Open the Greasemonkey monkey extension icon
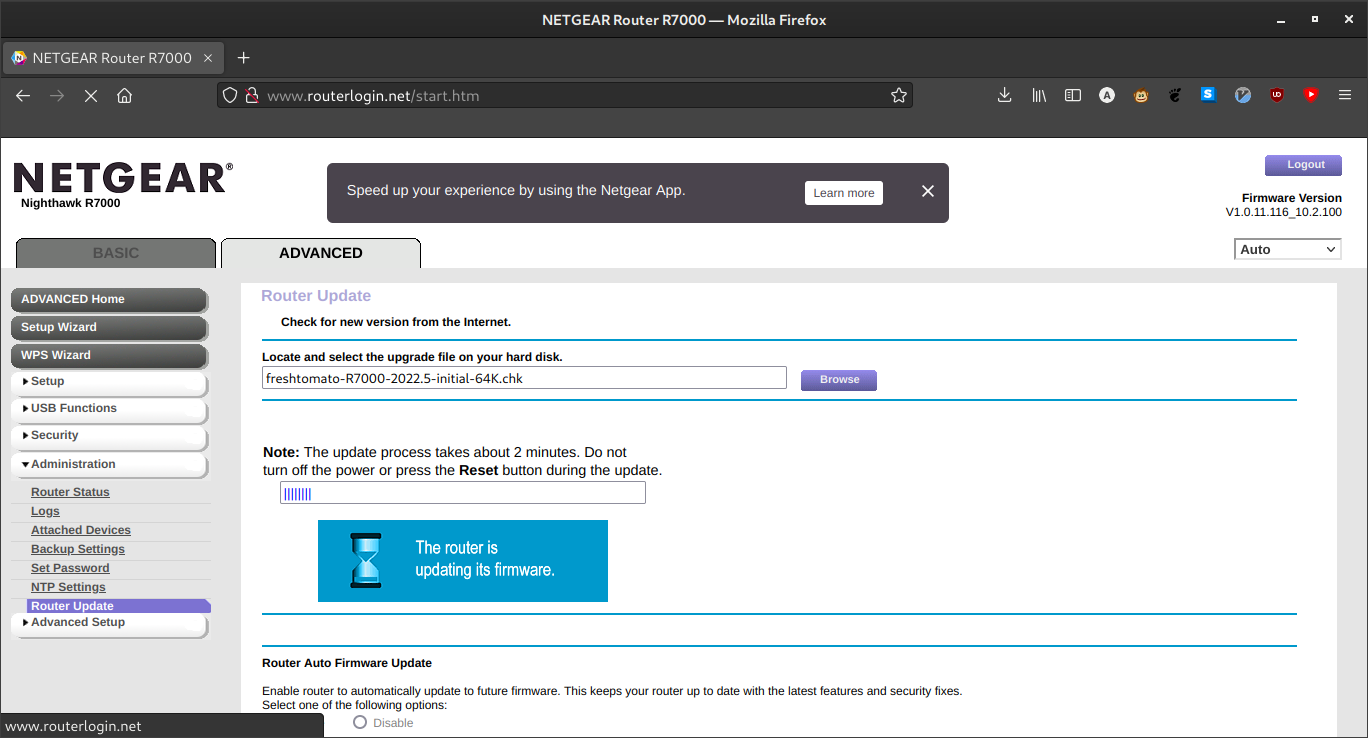Screen dimensions: 1368x738 tap(1141, 95)
